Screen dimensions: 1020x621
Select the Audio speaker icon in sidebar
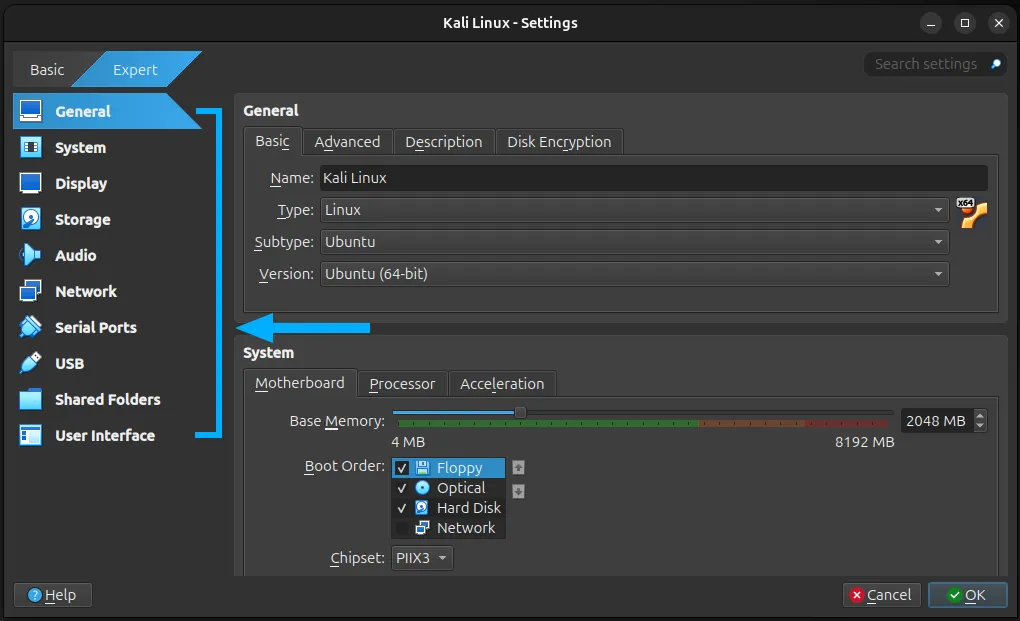click(x=31, y=256)
